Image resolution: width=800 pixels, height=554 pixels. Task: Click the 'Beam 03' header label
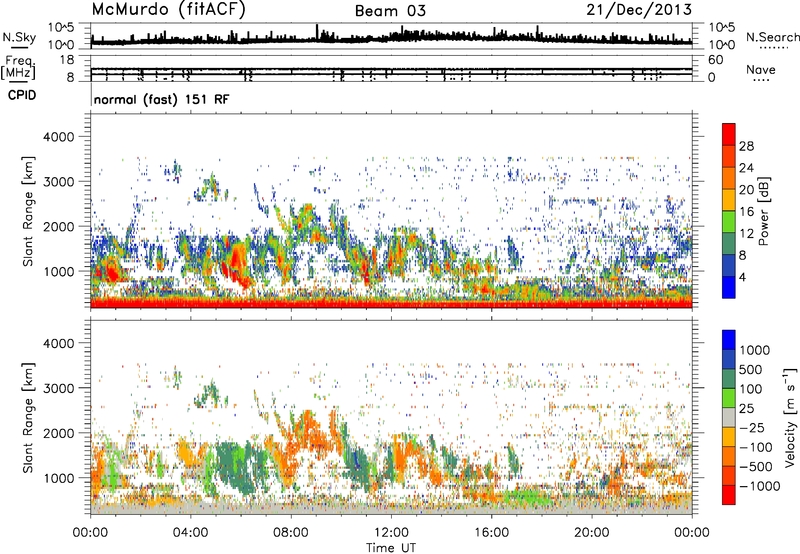click(x=390, y=11)
